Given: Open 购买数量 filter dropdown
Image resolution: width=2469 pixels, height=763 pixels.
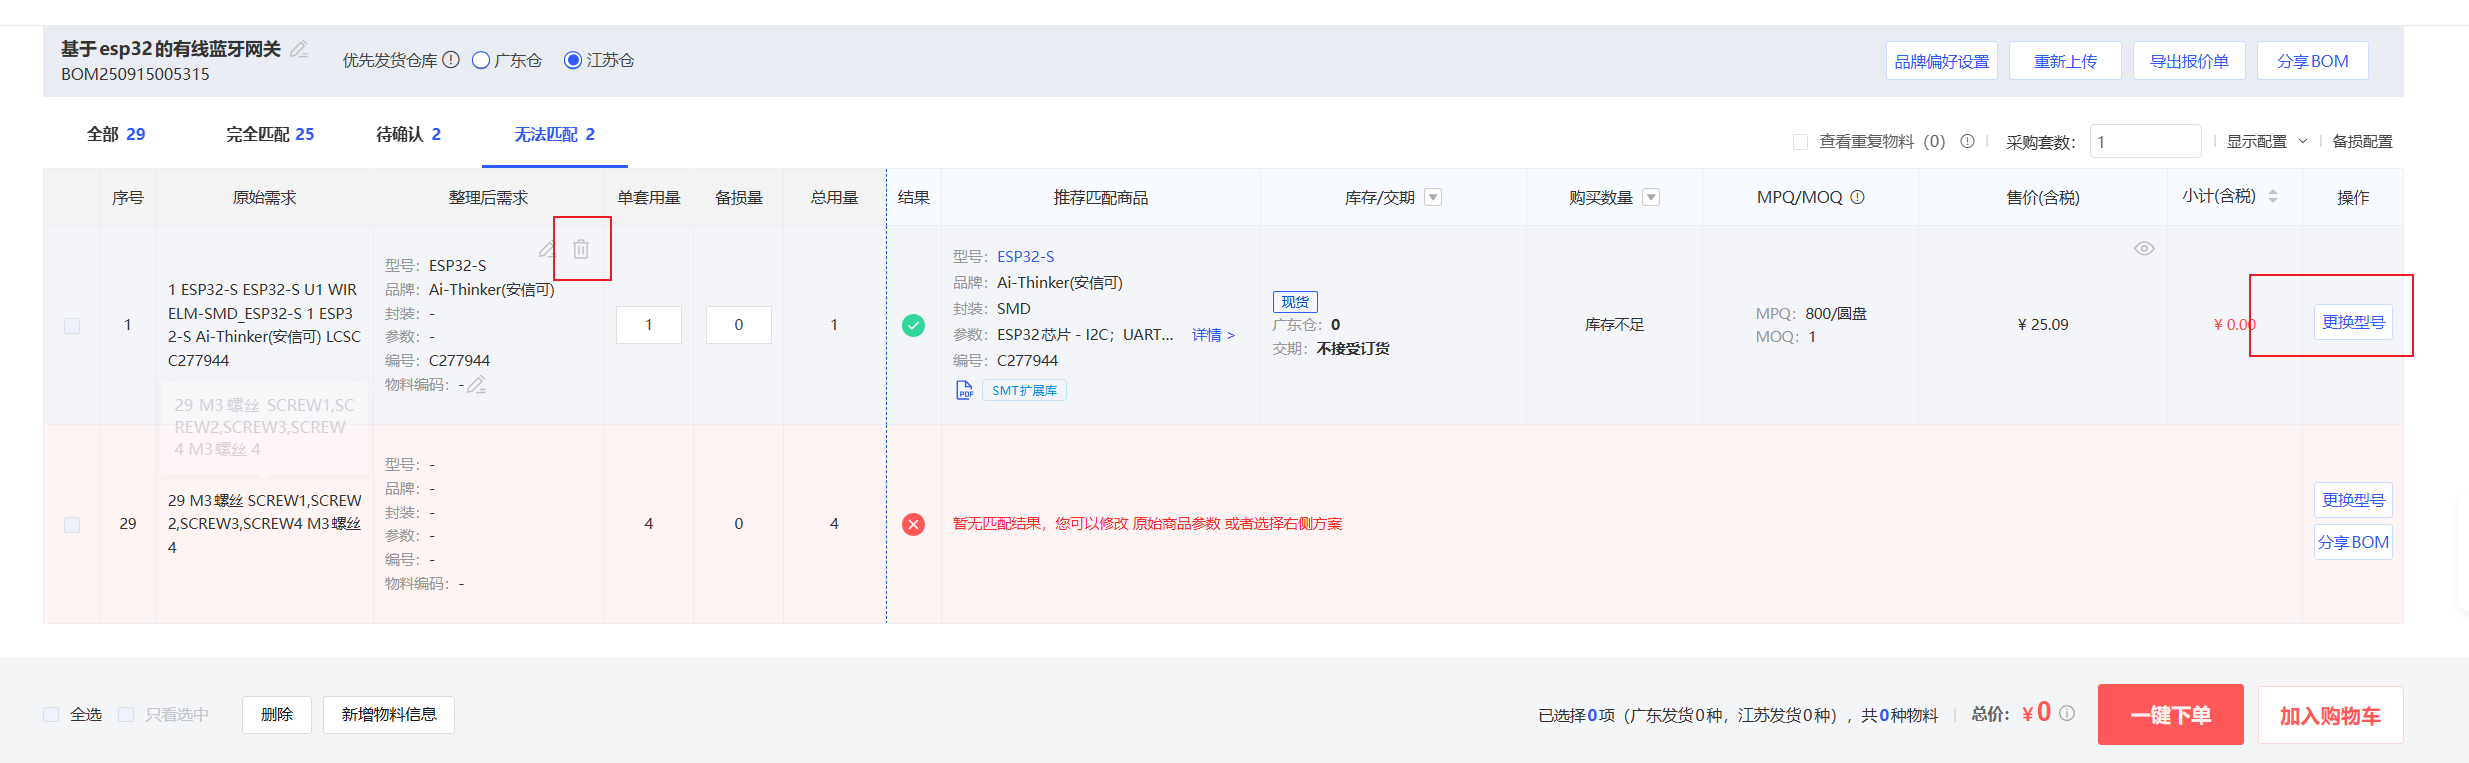Looking at the screenshot, I should click(x=1651, y=197).
